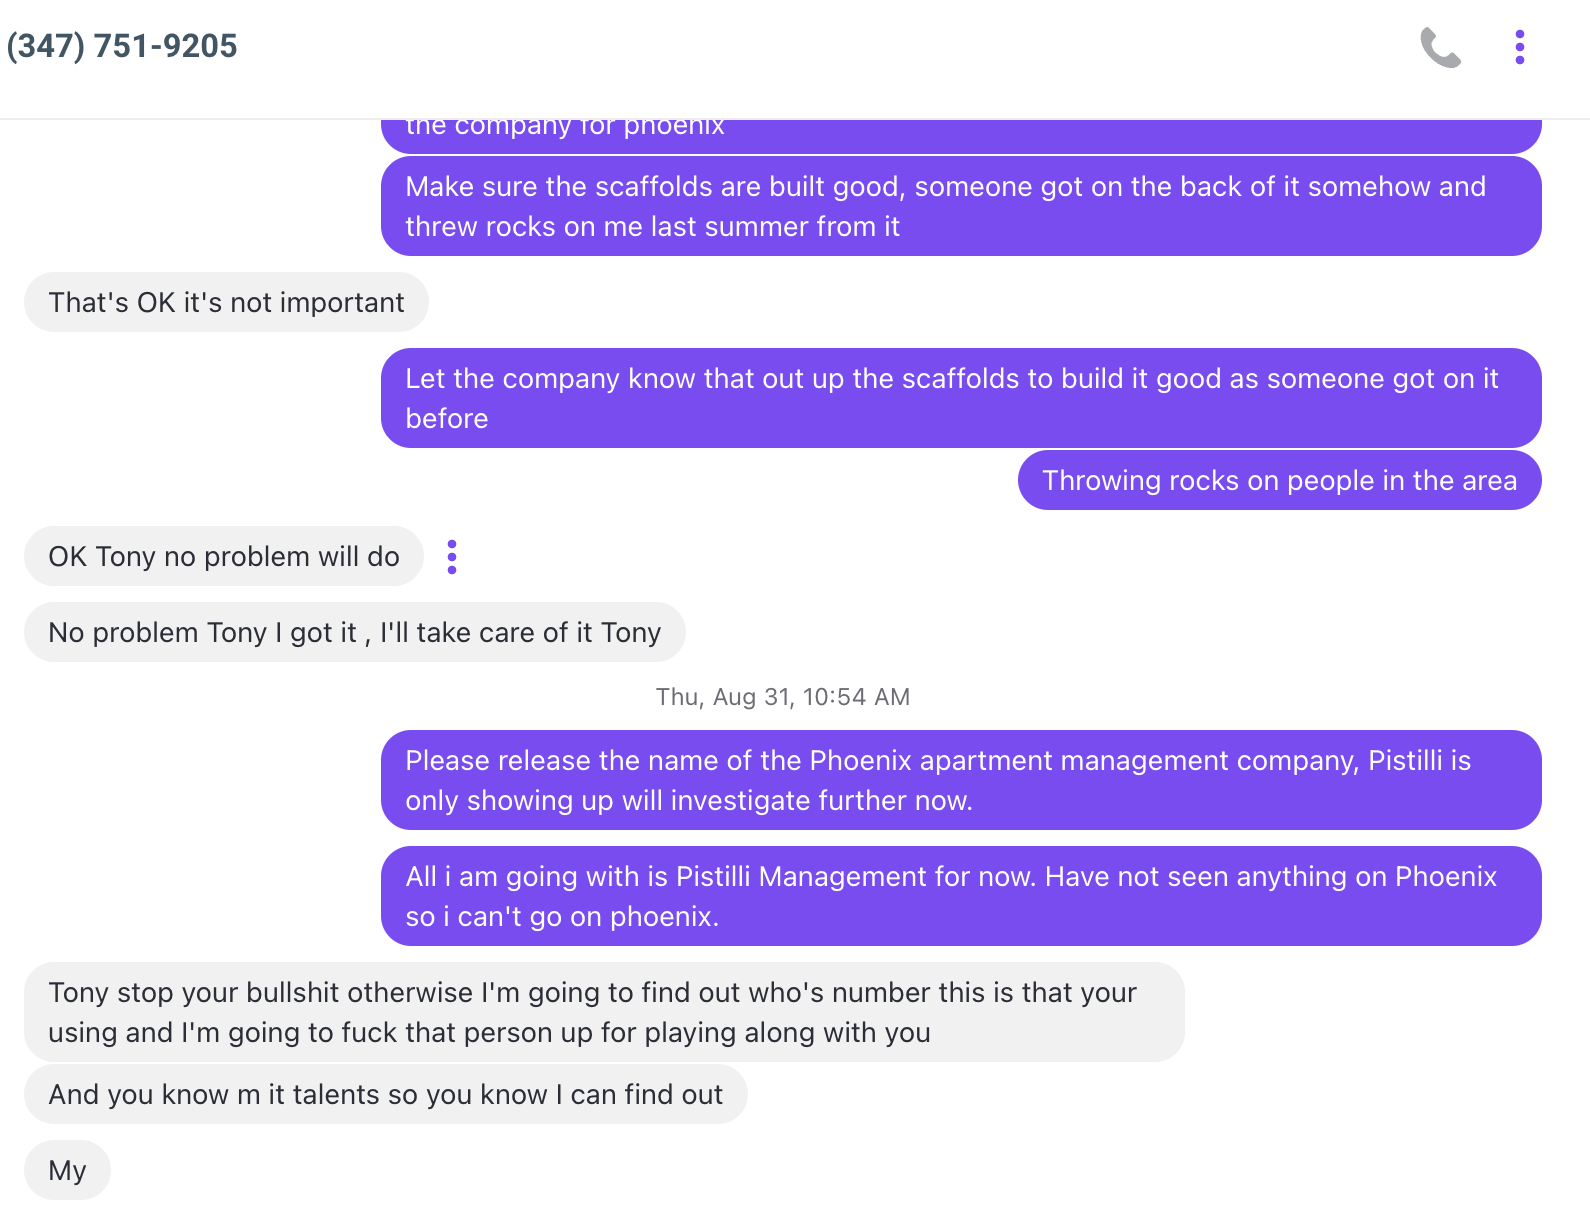
Task: Select the short "My" message bubble
Action: click(67, 1170)
